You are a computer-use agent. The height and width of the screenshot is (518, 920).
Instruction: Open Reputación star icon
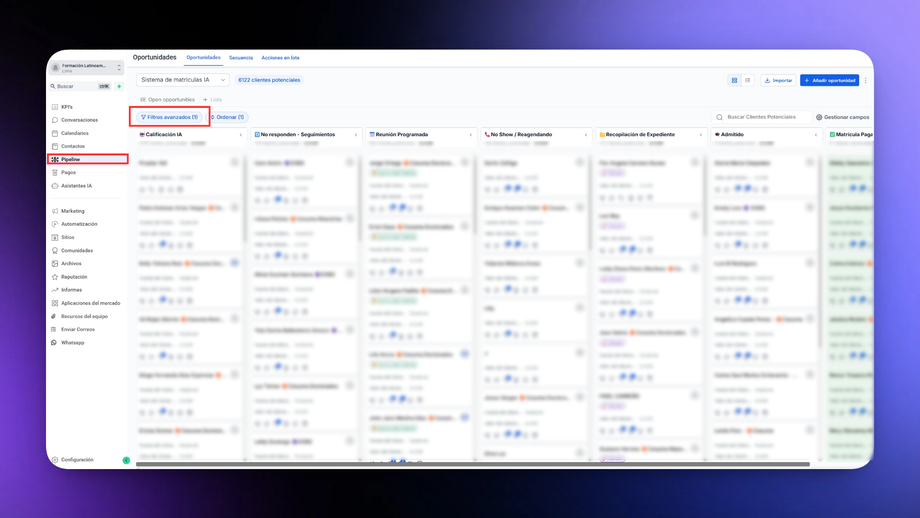coord(55,277)
